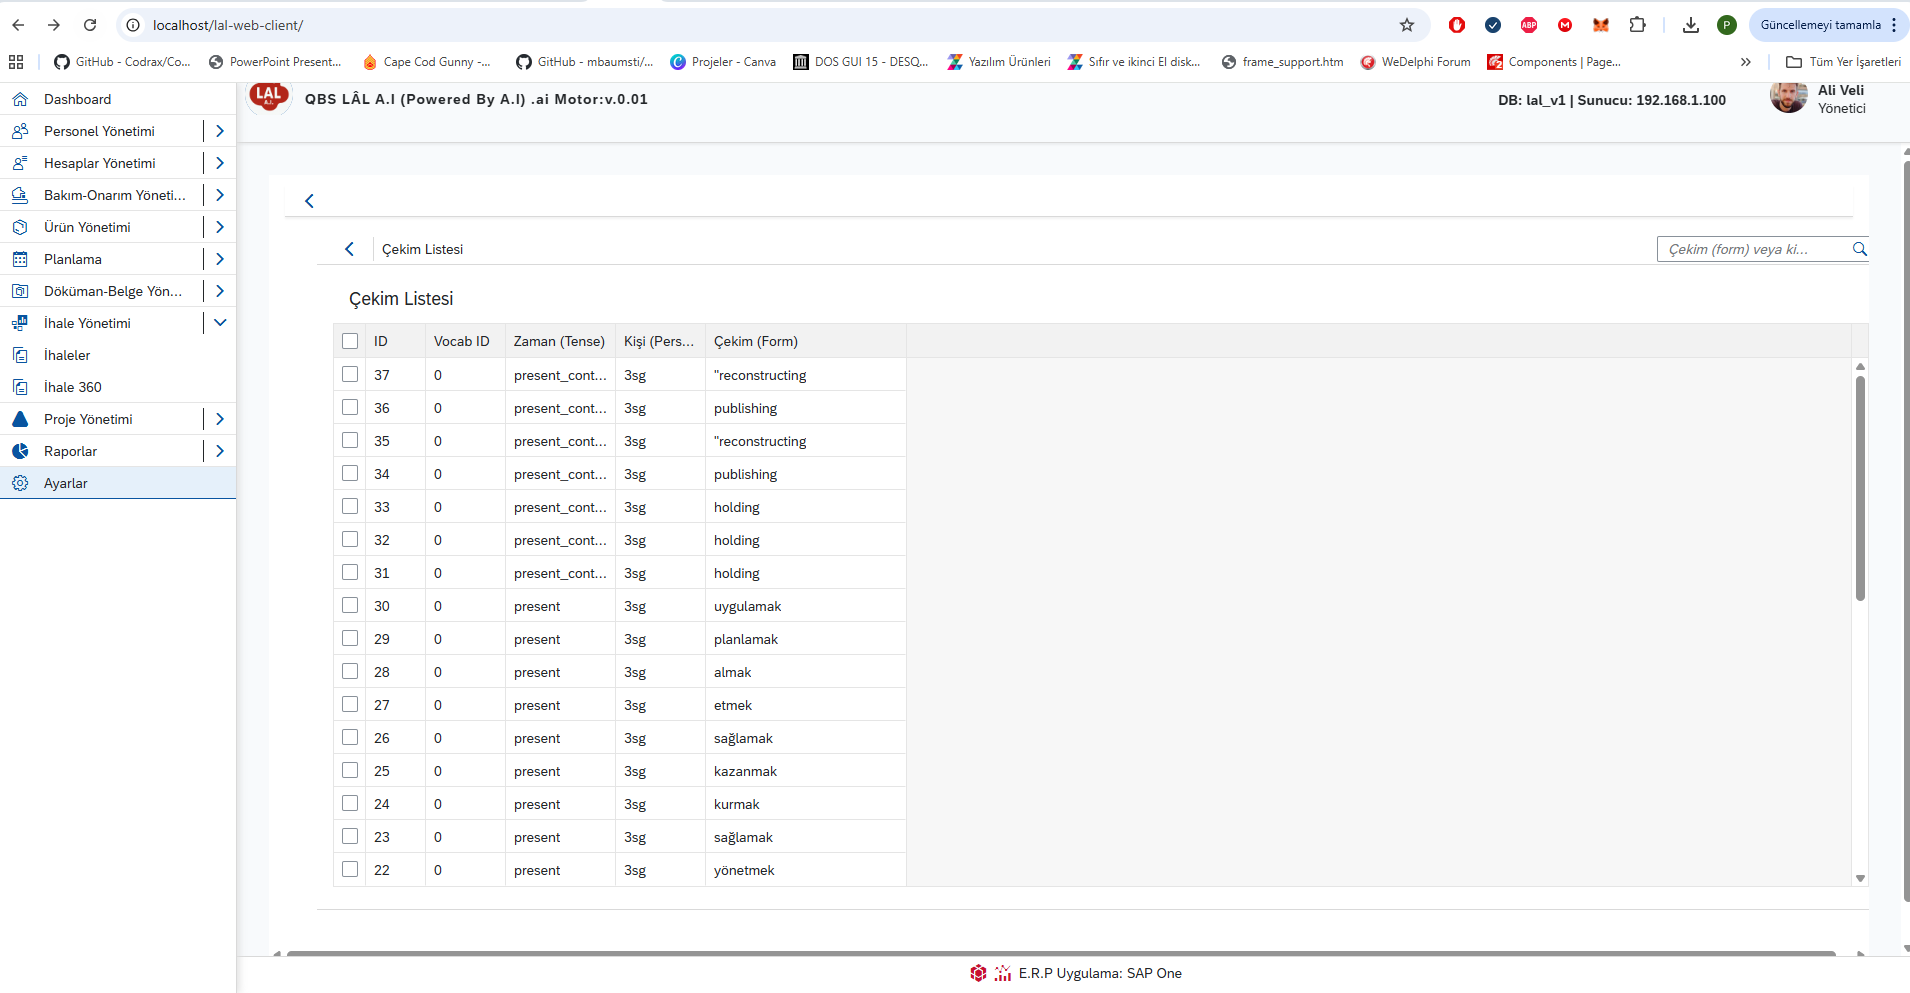Image resolution: width=1910 pixels, height=993 pixels.
Task: Select the checkbox for row ID 30
Action: point(350,605)
